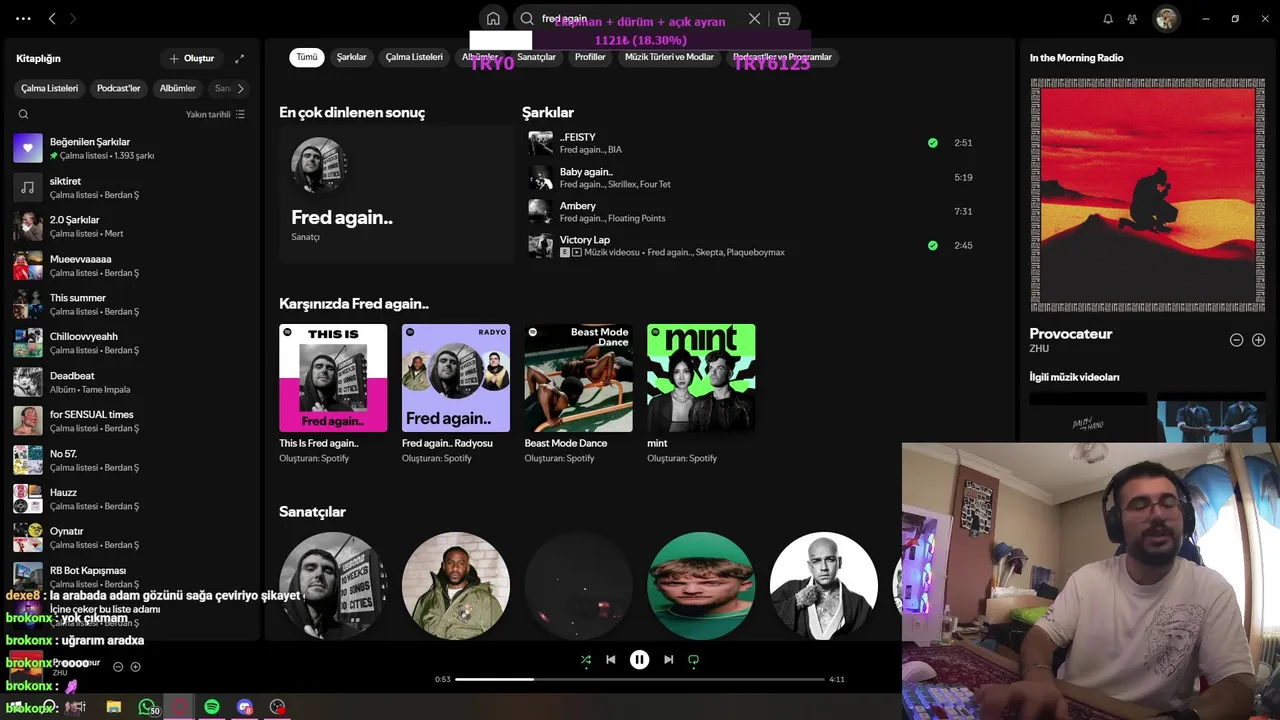Open the mint playlist card
The width and height of the screenshot is (1280, 720).
[701, 393]
